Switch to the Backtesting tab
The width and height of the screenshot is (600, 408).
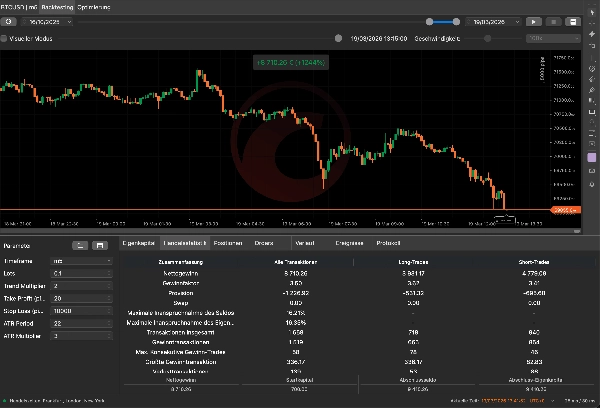coord(57,7)
